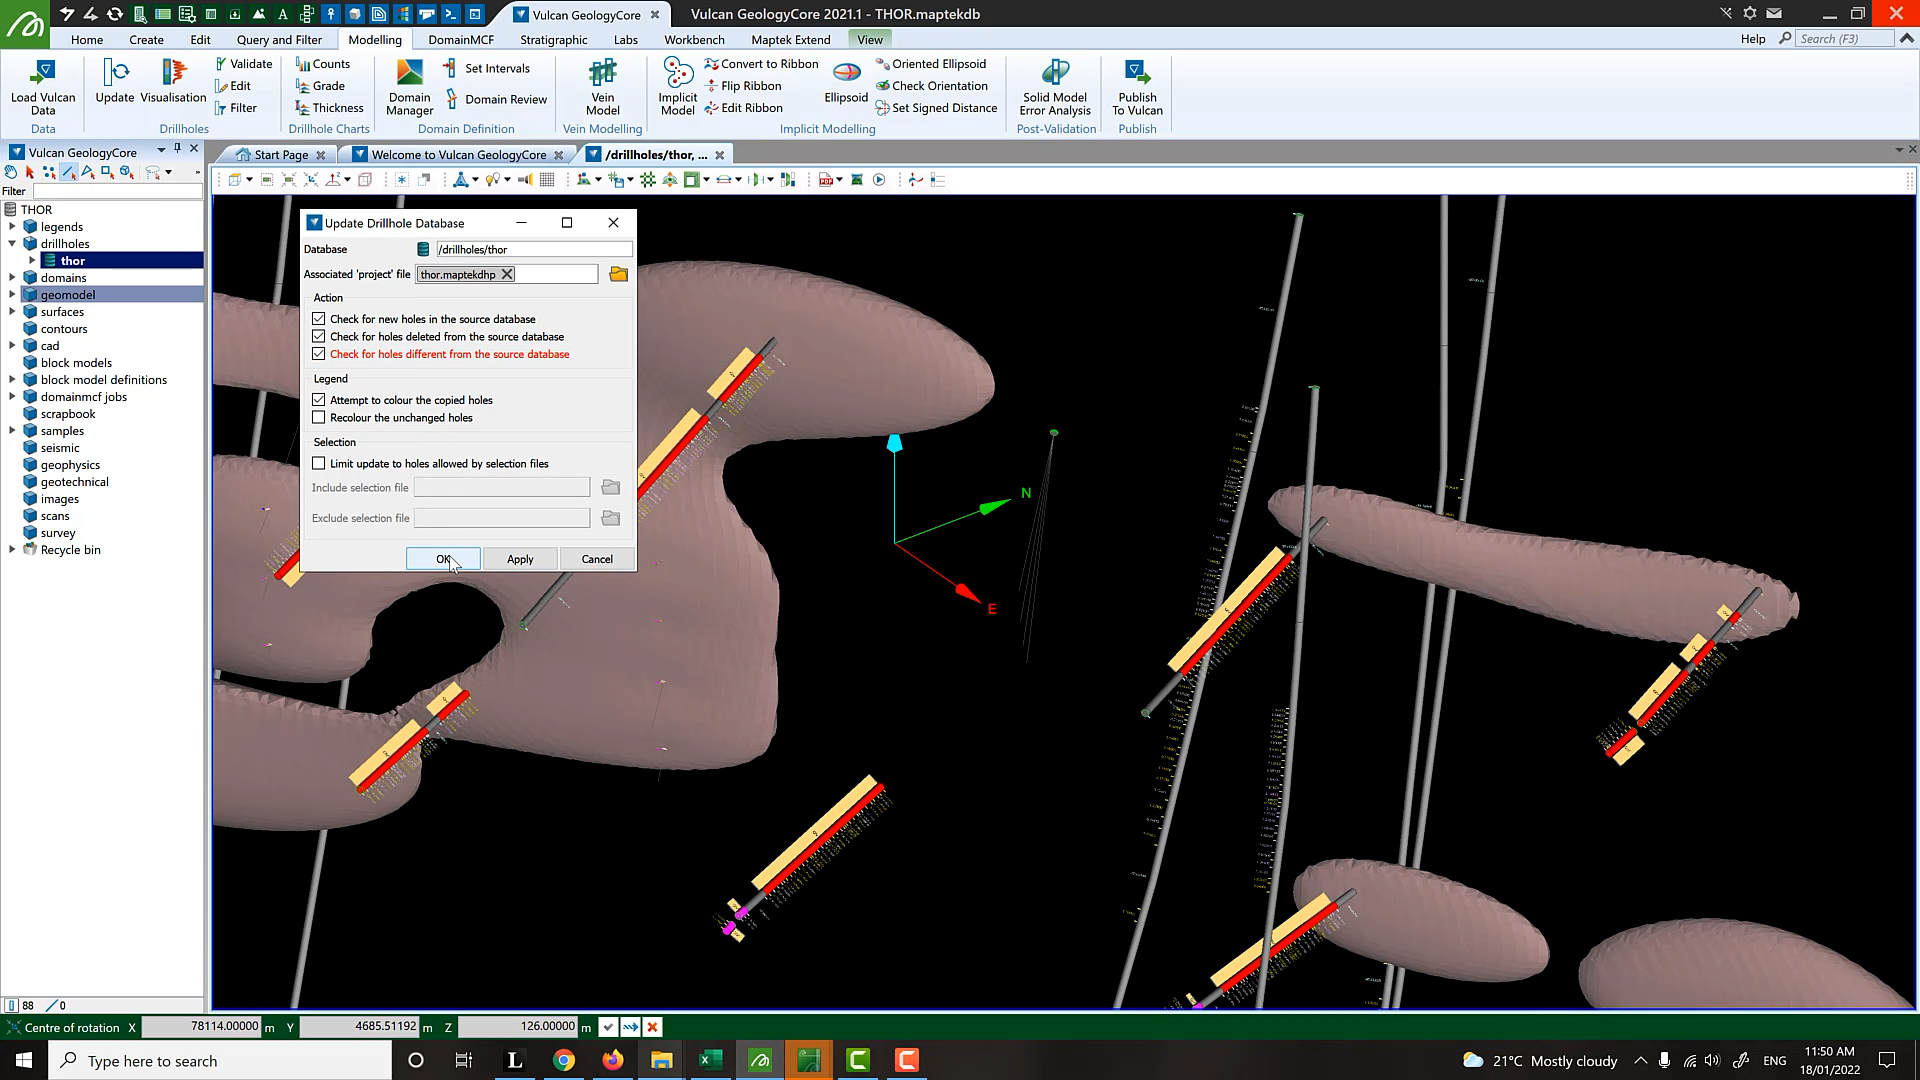Browse for associated project file

tap(618, 274)
